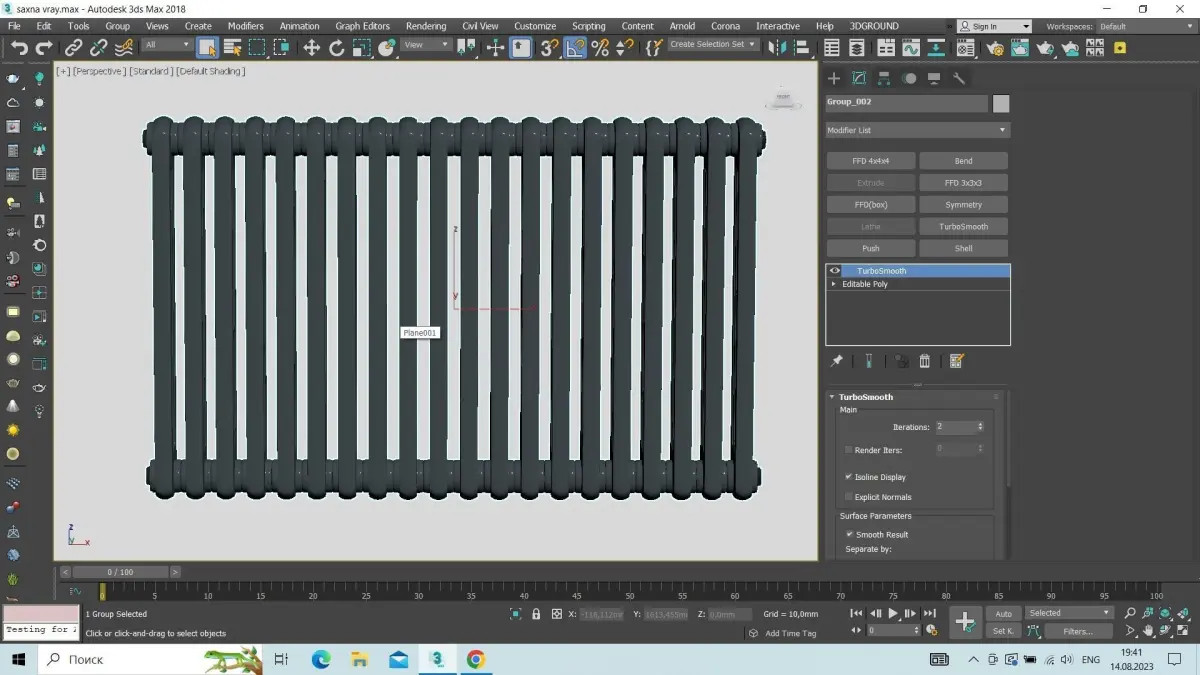
Task: Open the Select by Name tool
Action: point(232,47)
